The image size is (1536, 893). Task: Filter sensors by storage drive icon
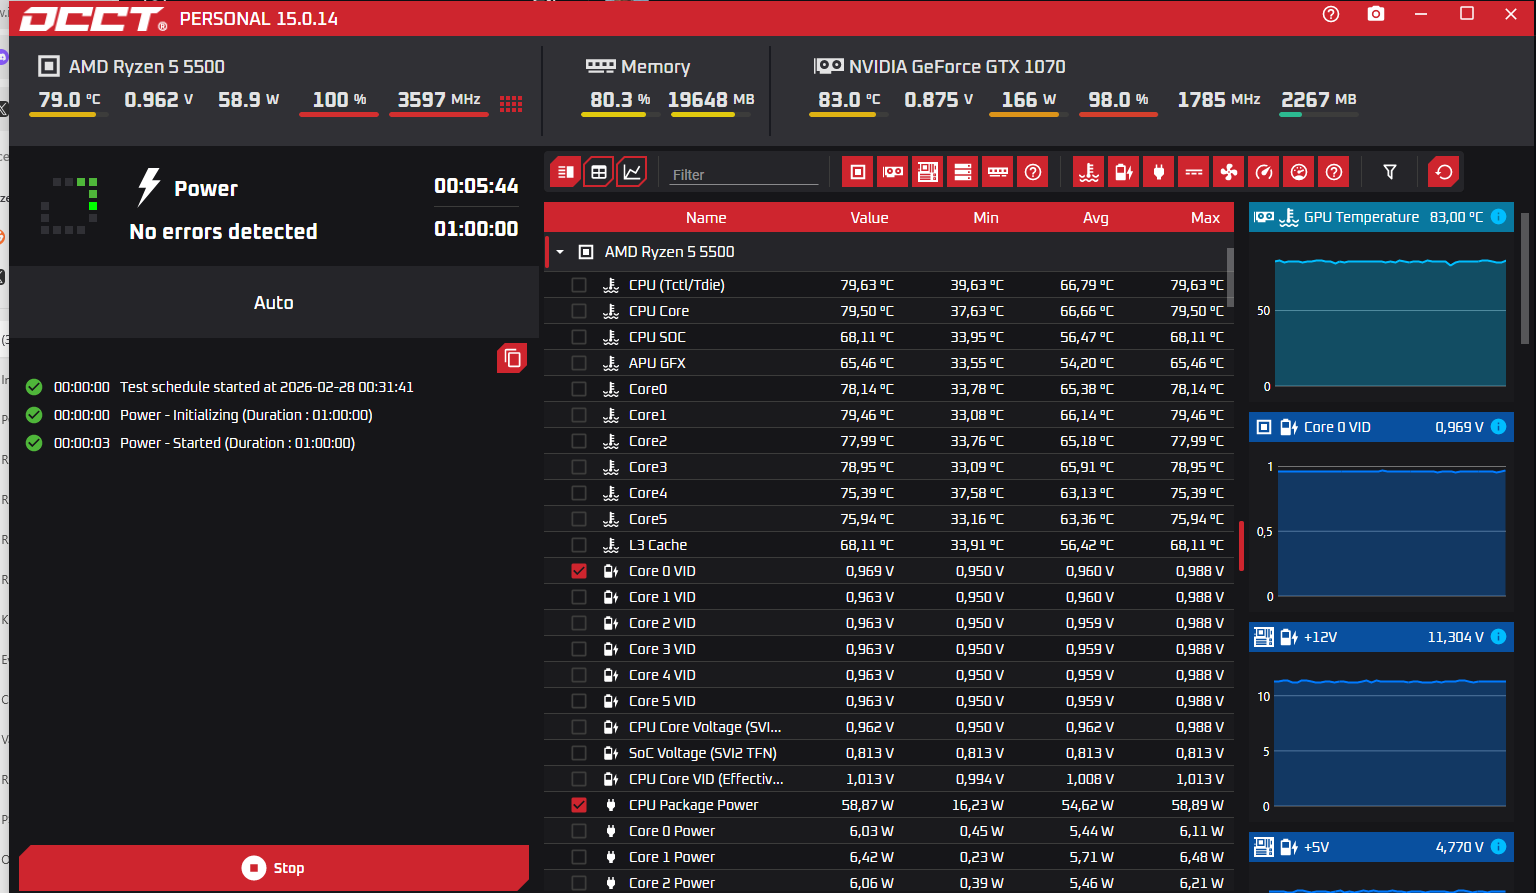[x=962, y=172]
